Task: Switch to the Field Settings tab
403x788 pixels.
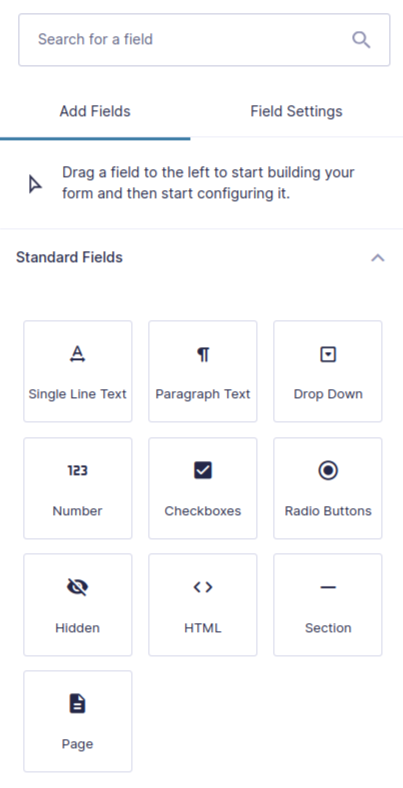Action: pos(296,111)
